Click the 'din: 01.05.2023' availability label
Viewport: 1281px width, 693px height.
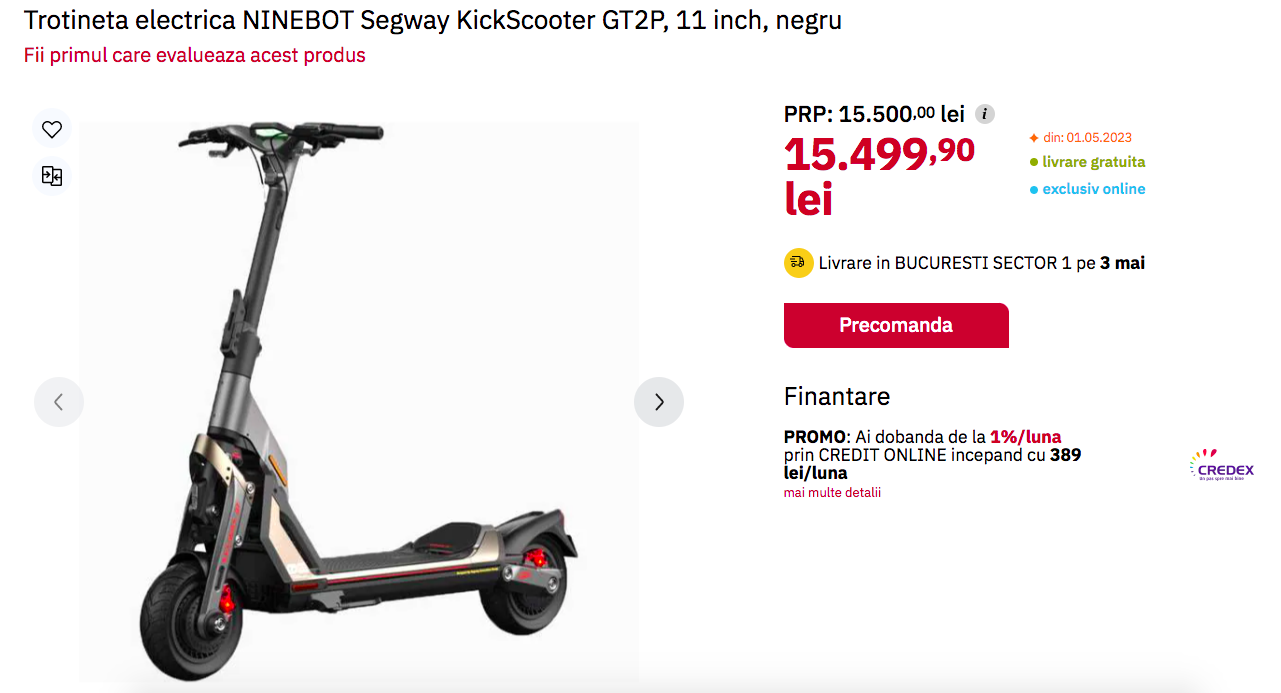click(x=1080, y=138)
